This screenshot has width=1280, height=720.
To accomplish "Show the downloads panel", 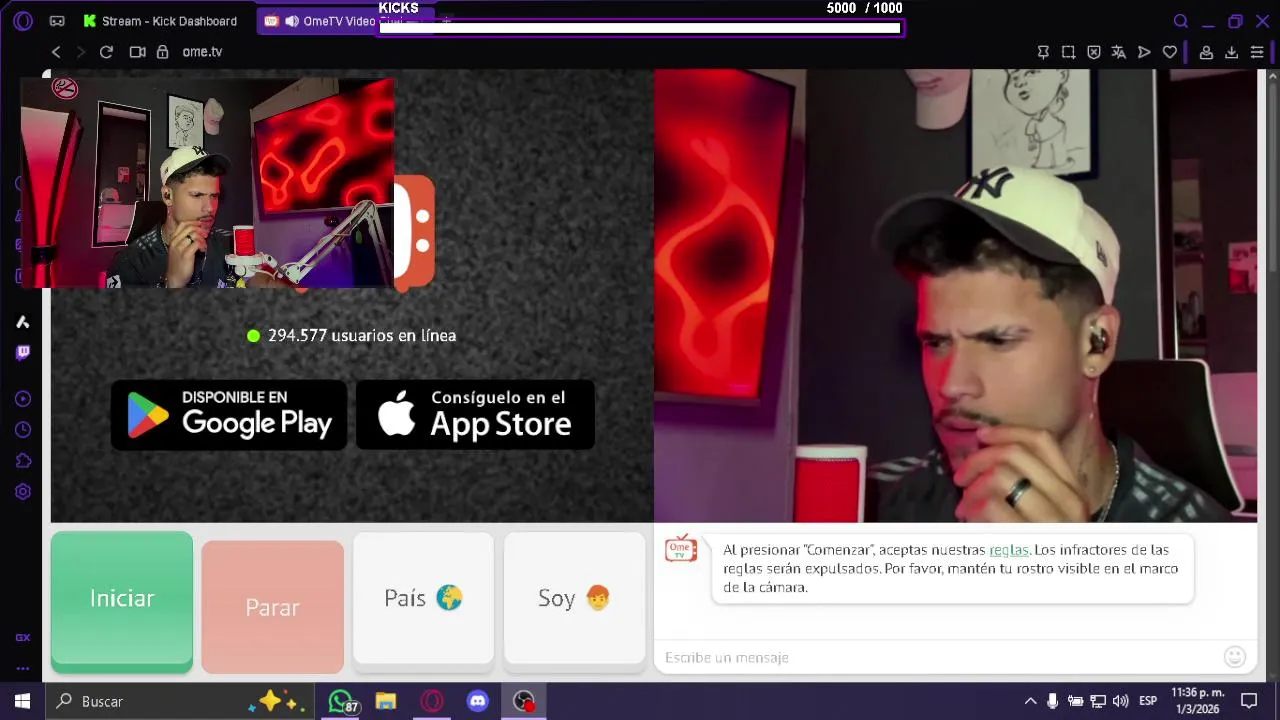I will (1231, 52).
